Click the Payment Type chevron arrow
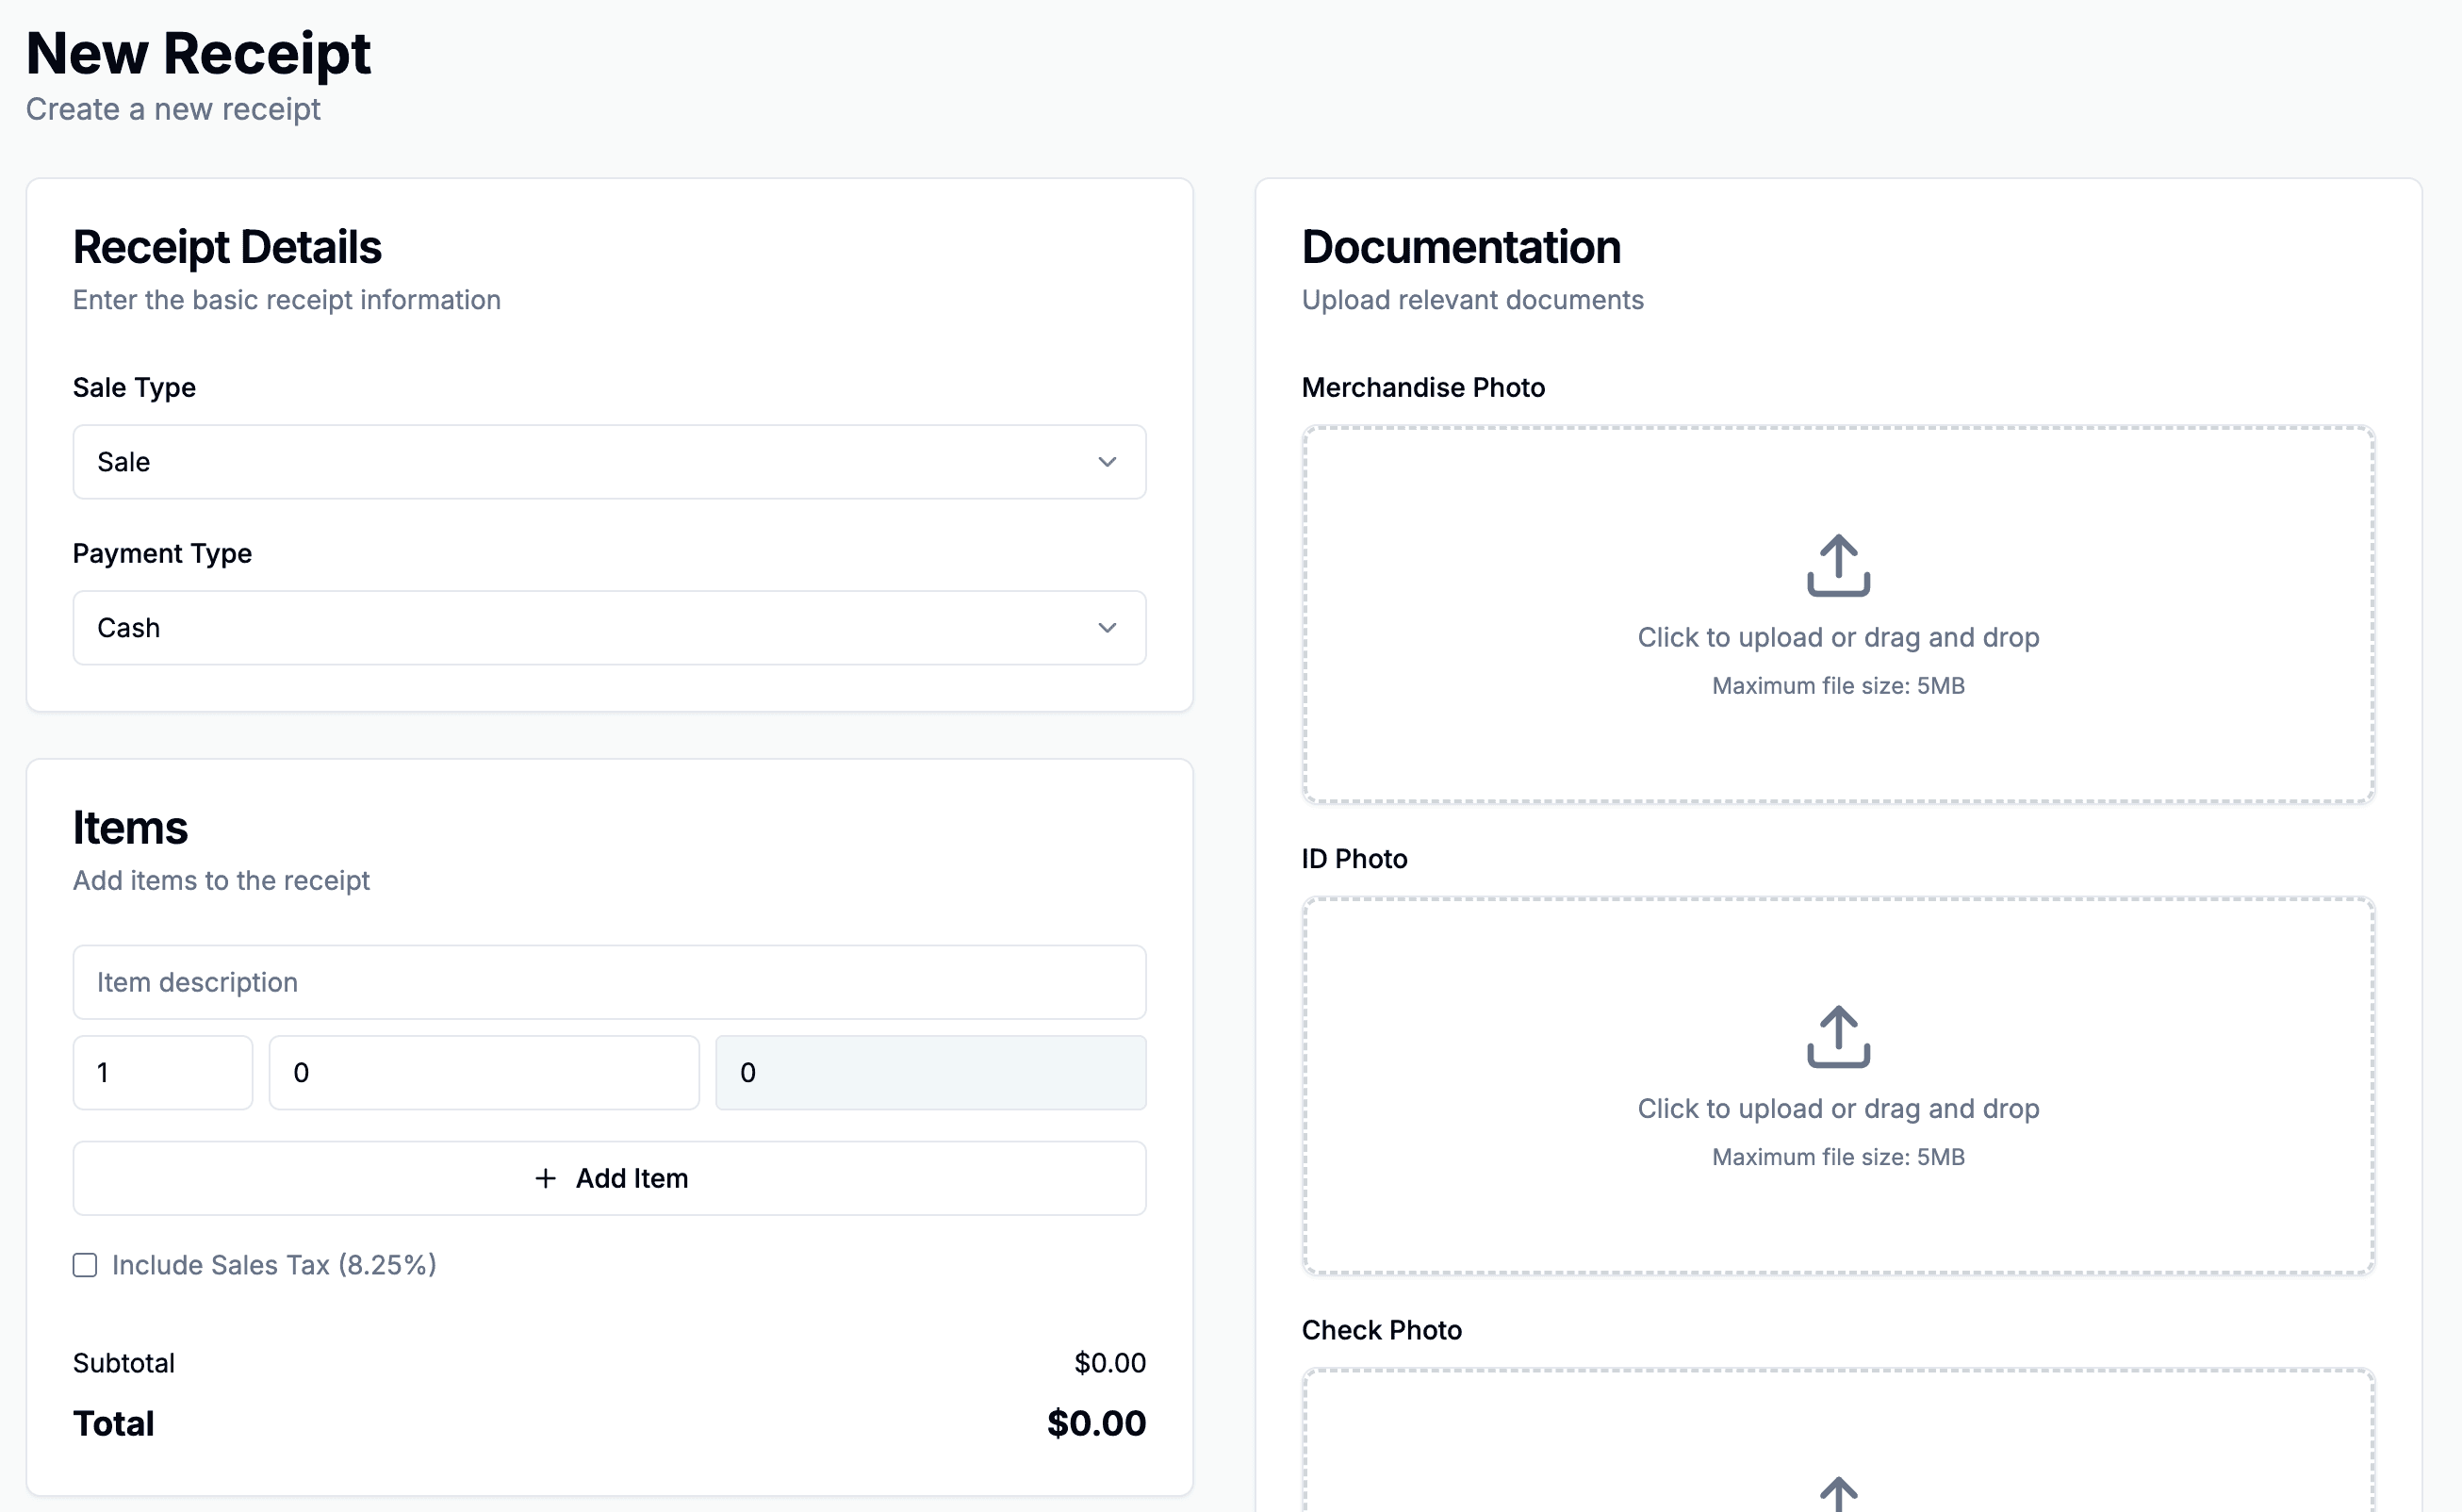 pyautogui.click(x=1106, y=628)
